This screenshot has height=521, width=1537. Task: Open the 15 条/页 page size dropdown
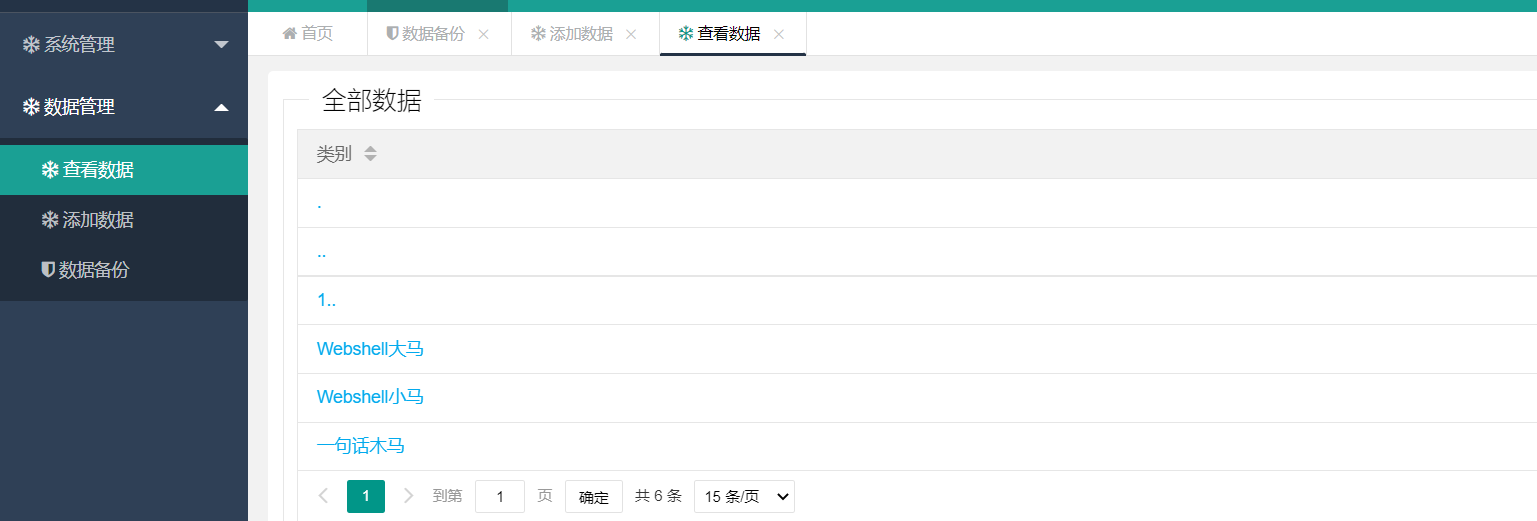tap(744, 497)
